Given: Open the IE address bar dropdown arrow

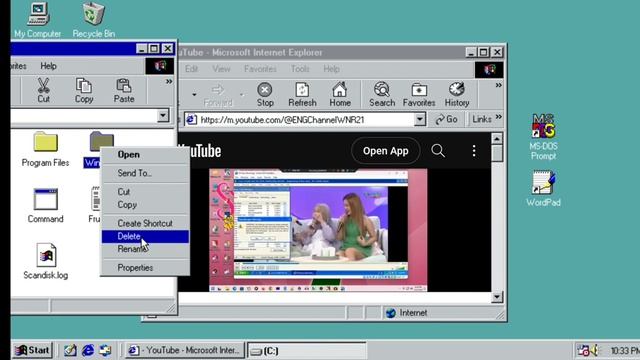Looking at the screenshot, I should (420, 120).
